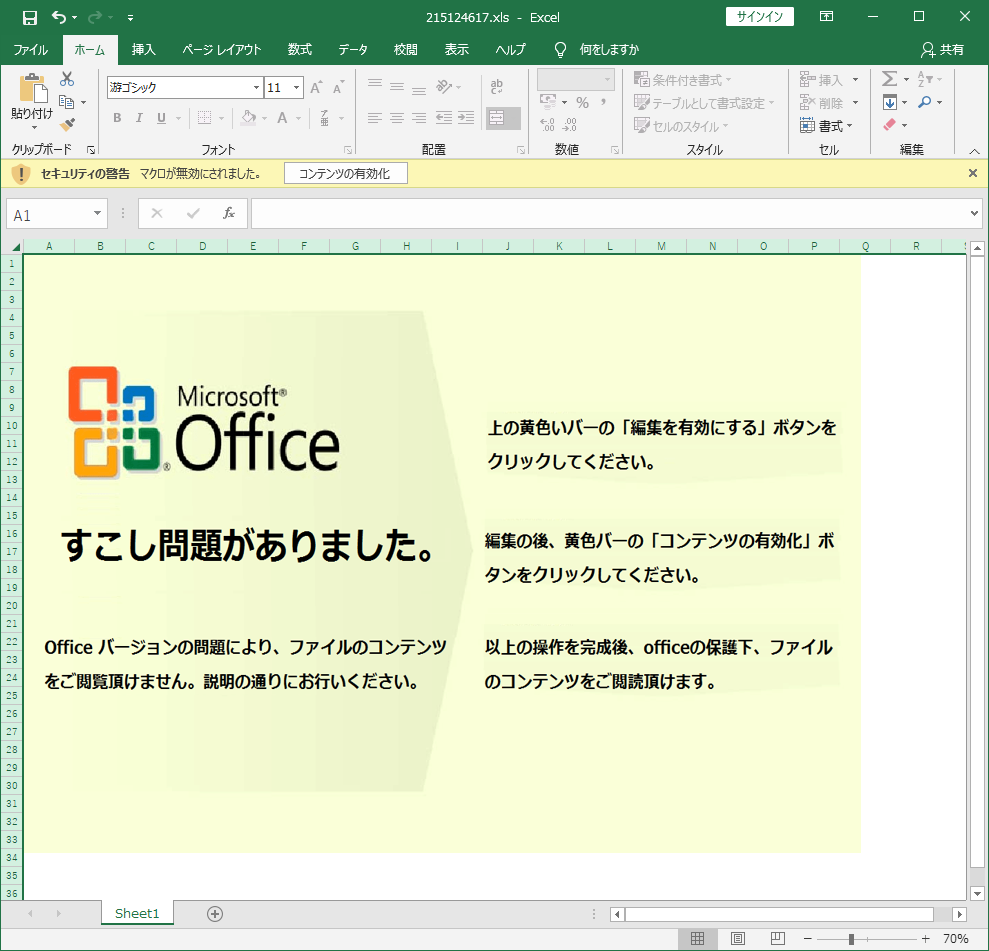Click the サインイン sign-in button
Screen dimensions: 989x951
[x=759, y=17]
